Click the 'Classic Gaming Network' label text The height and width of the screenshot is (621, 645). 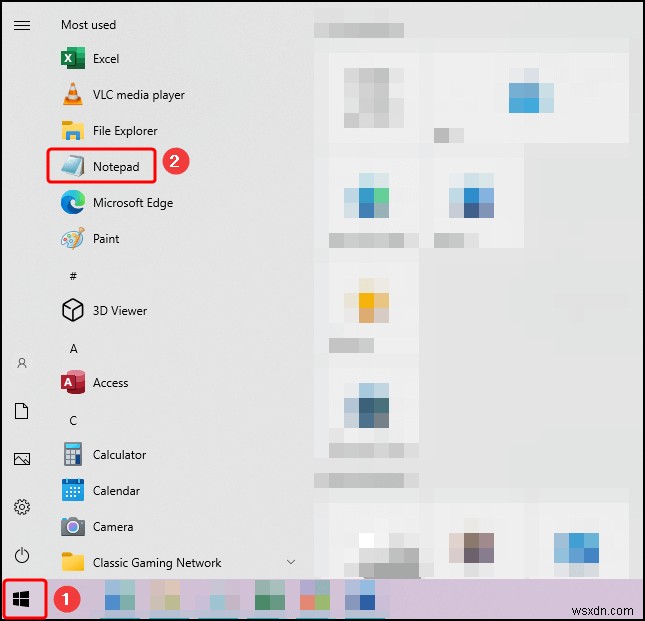pyautogui.click(x=157, y=563)
